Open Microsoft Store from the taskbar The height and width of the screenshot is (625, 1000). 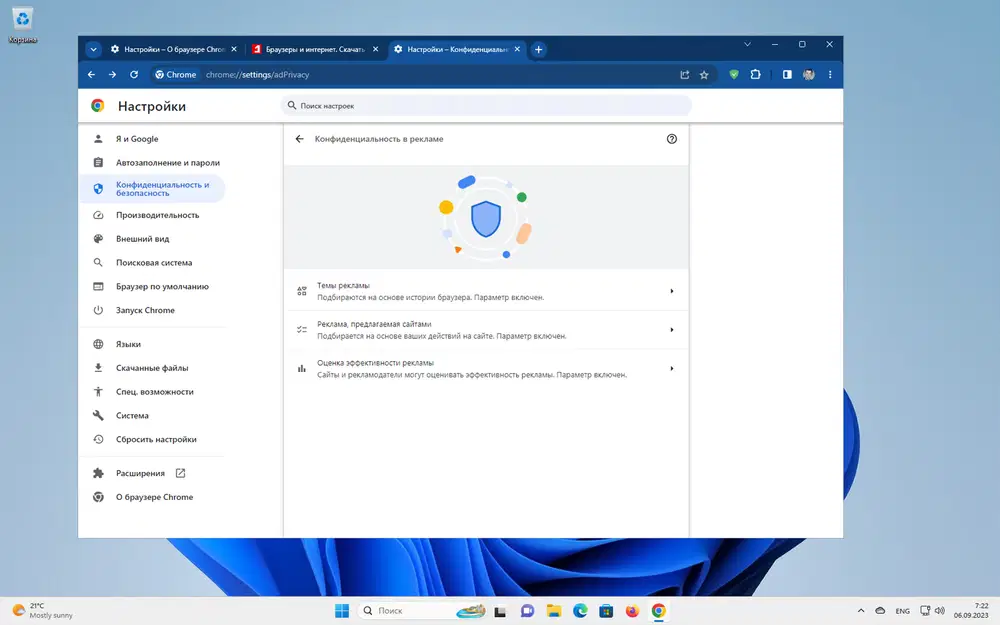(606, 611)
